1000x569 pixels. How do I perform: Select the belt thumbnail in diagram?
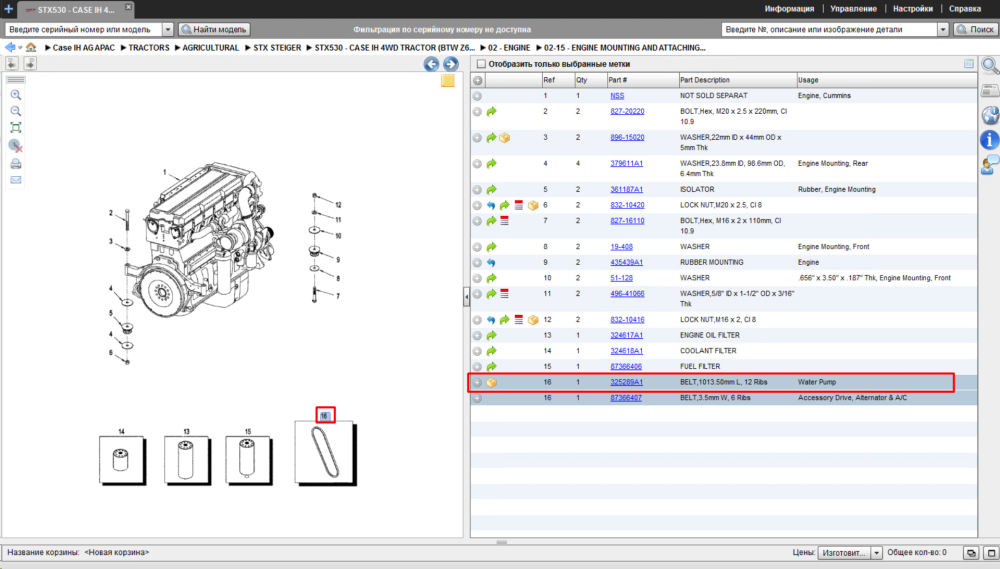[x=325, y=453]
